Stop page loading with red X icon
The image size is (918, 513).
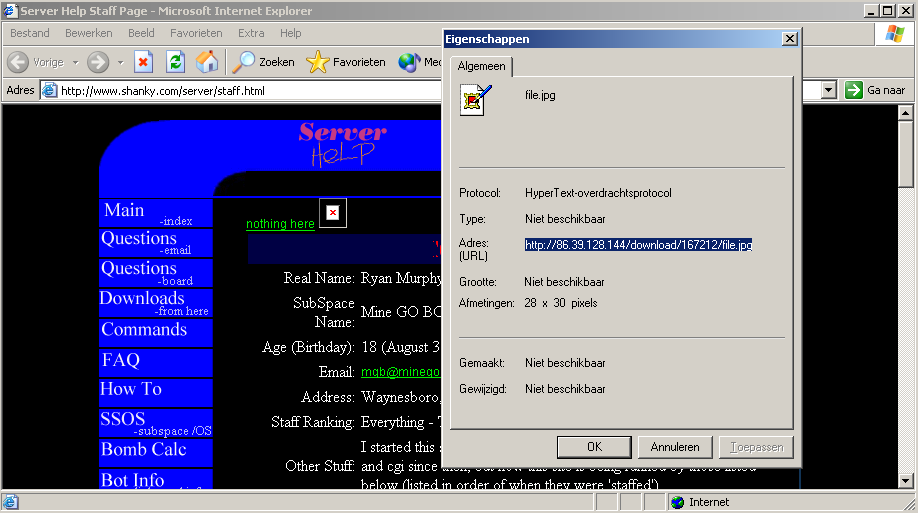click(143, 62)
